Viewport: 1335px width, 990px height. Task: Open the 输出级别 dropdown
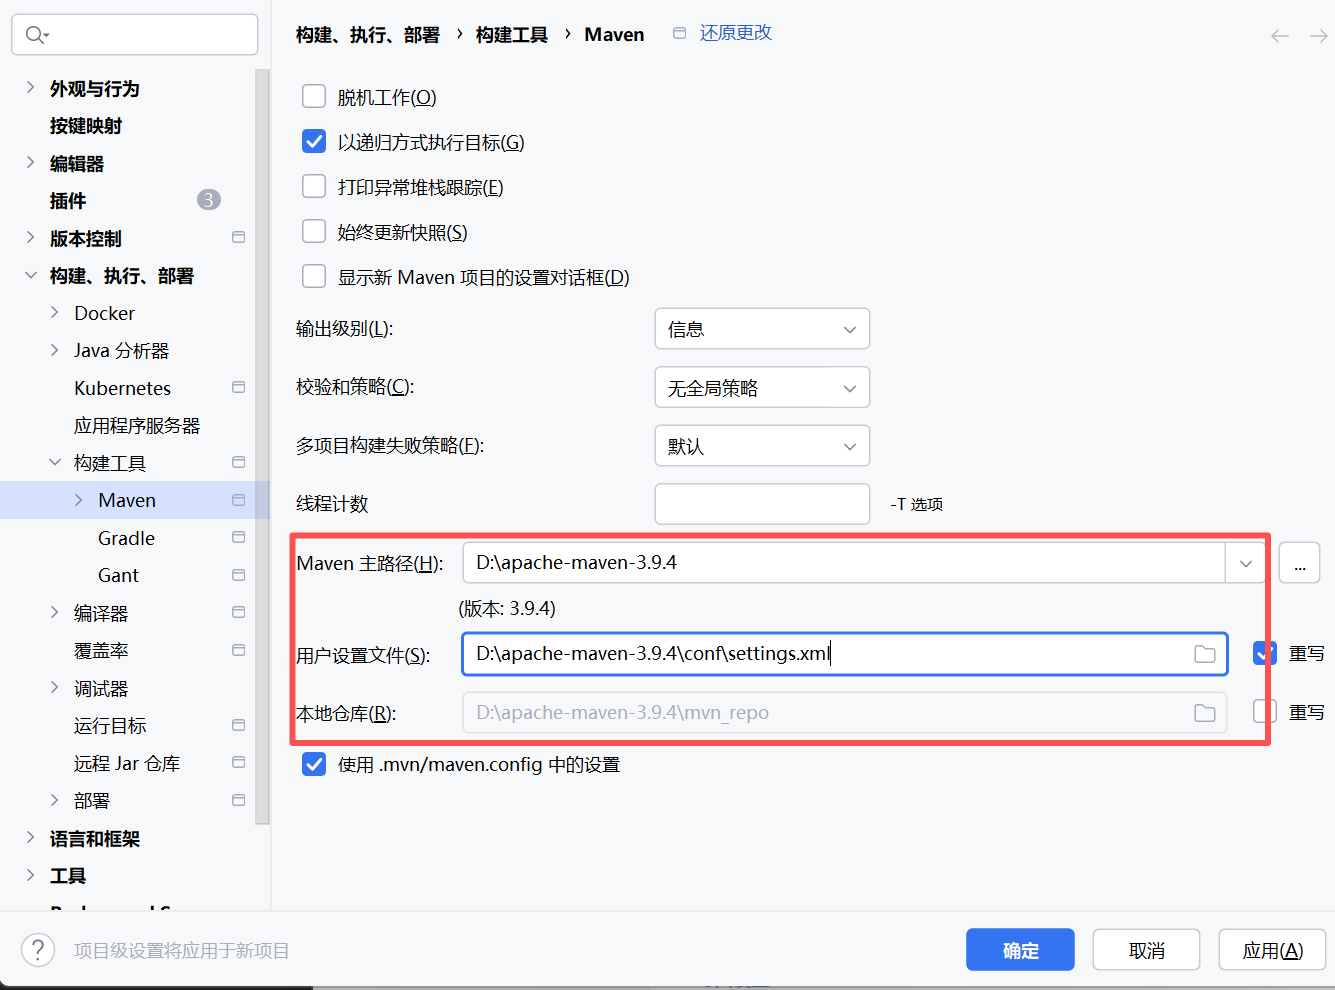click(x=762, y=329)
